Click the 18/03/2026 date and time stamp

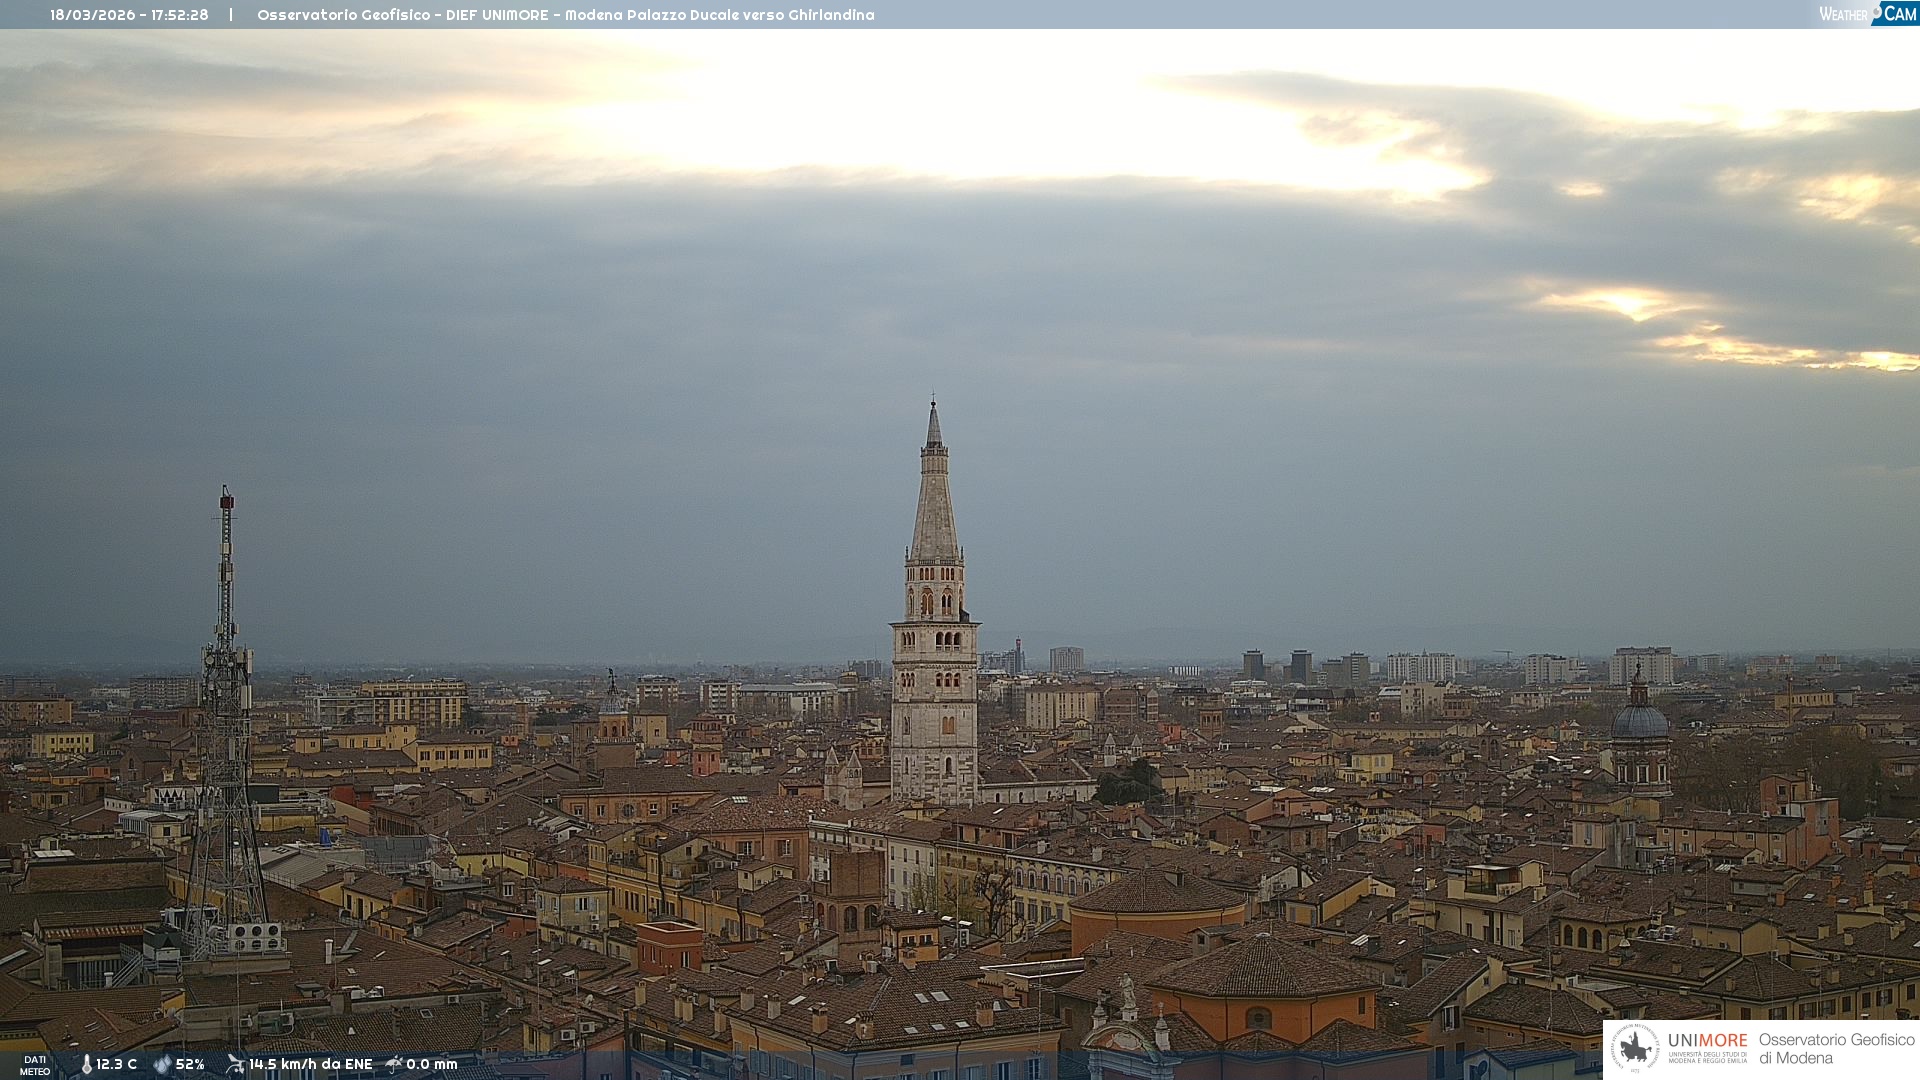129,15
